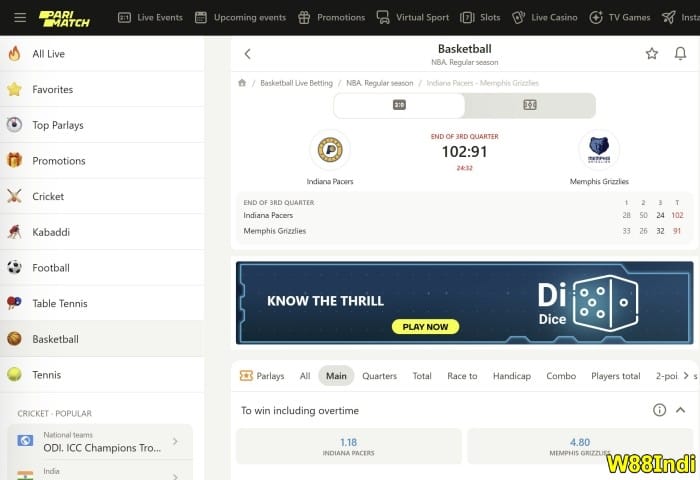Add match to favorites with star icon
700x480 pixels.
click(652, 54)
